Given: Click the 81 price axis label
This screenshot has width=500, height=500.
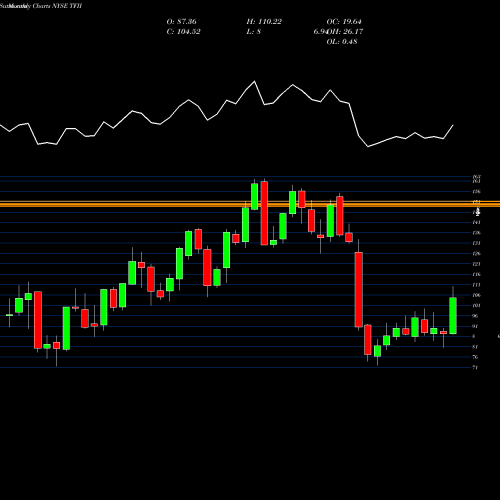Looking at the screenshot, I should (475, 347).
